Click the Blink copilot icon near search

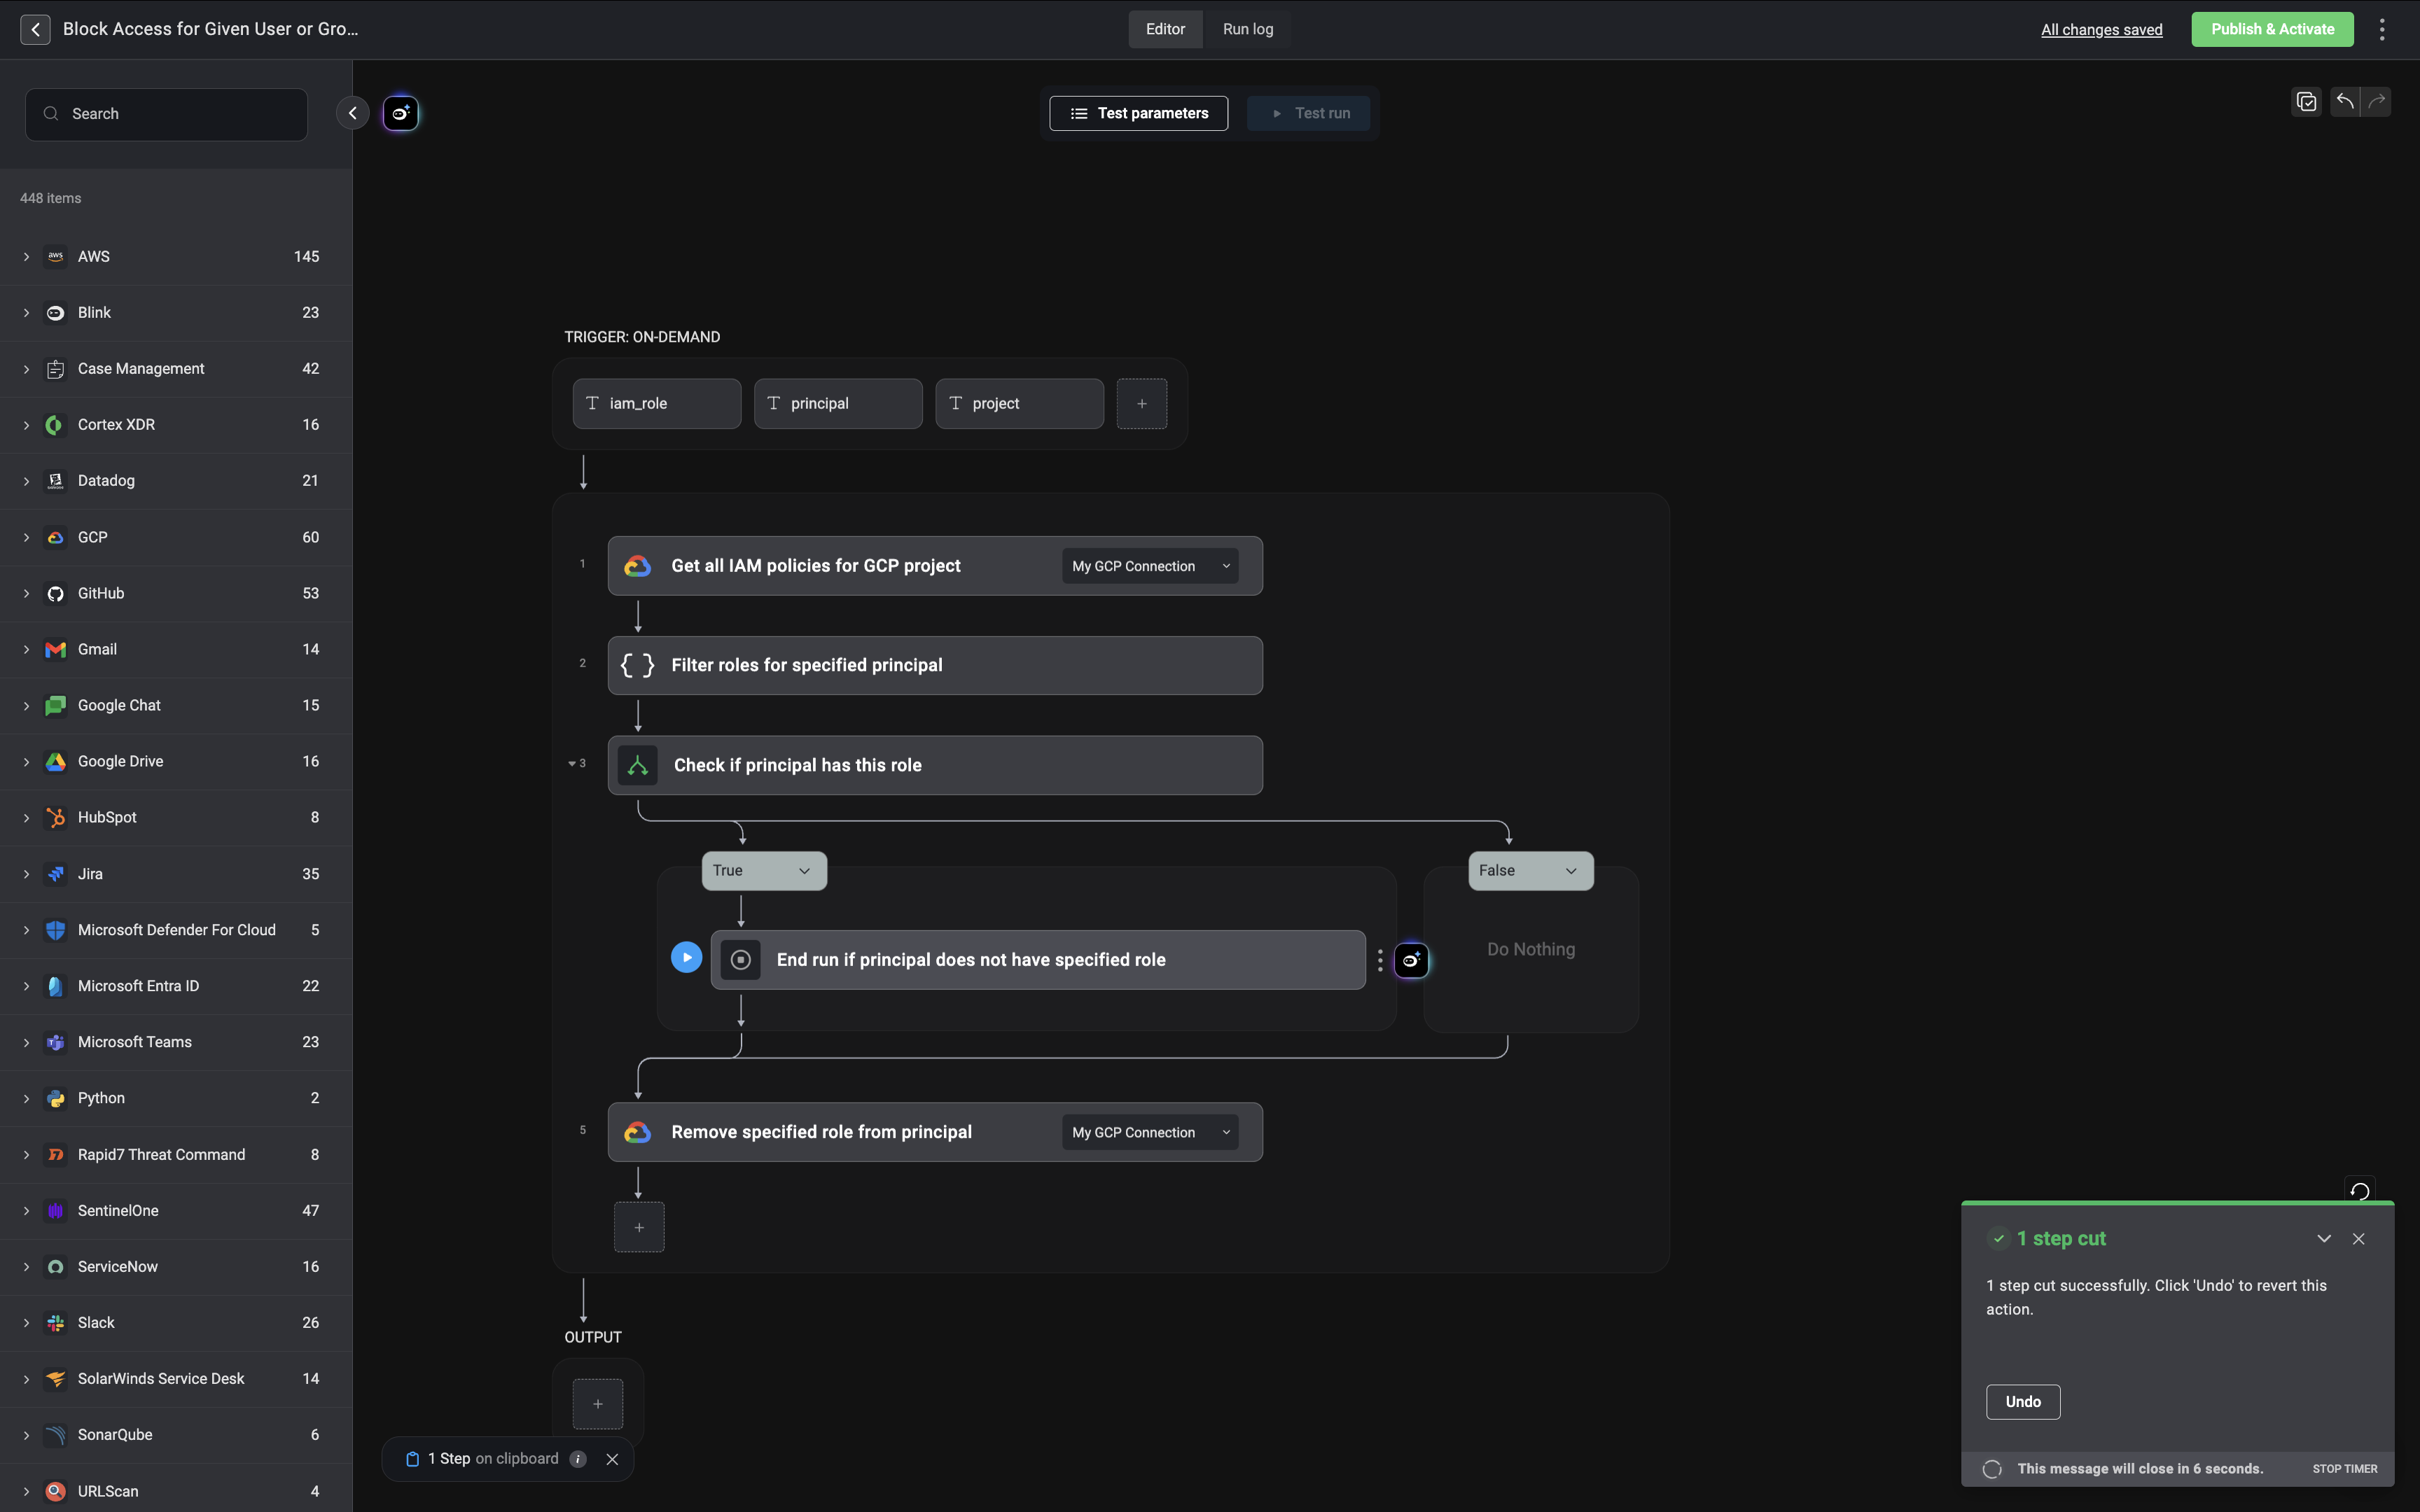click(x=401, y=113)
